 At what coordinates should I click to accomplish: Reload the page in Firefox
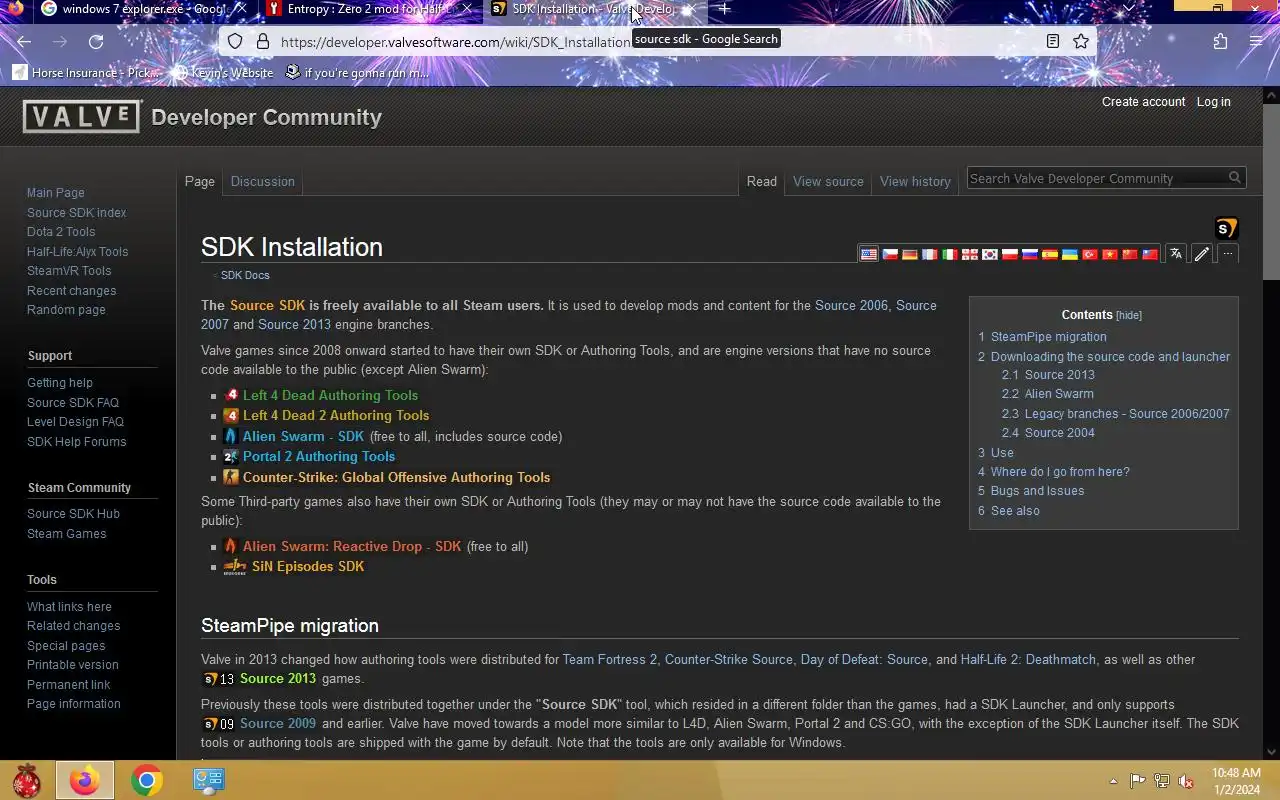tap(96, 42)
